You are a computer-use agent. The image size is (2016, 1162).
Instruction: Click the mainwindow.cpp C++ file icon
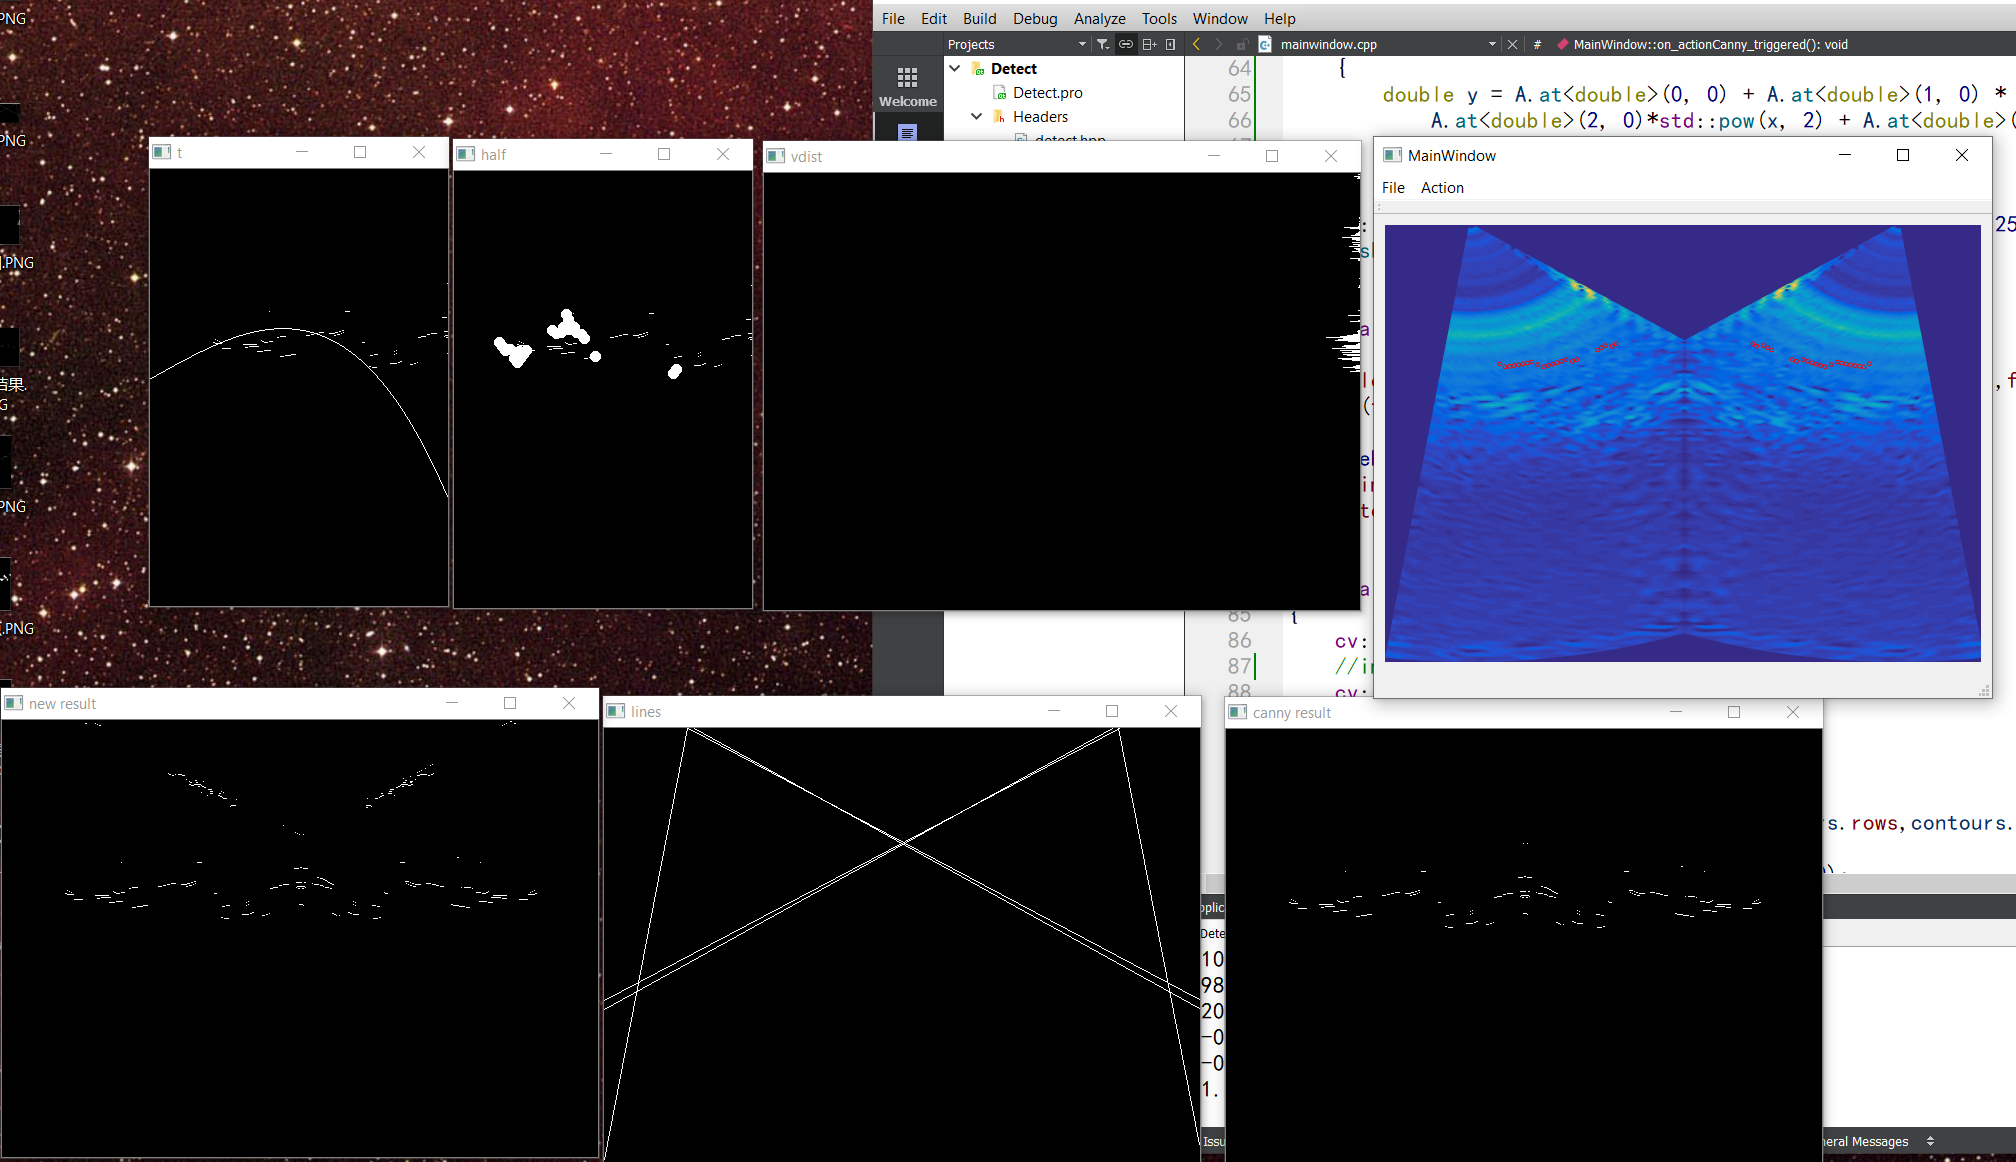click(x=1264, y=44)
